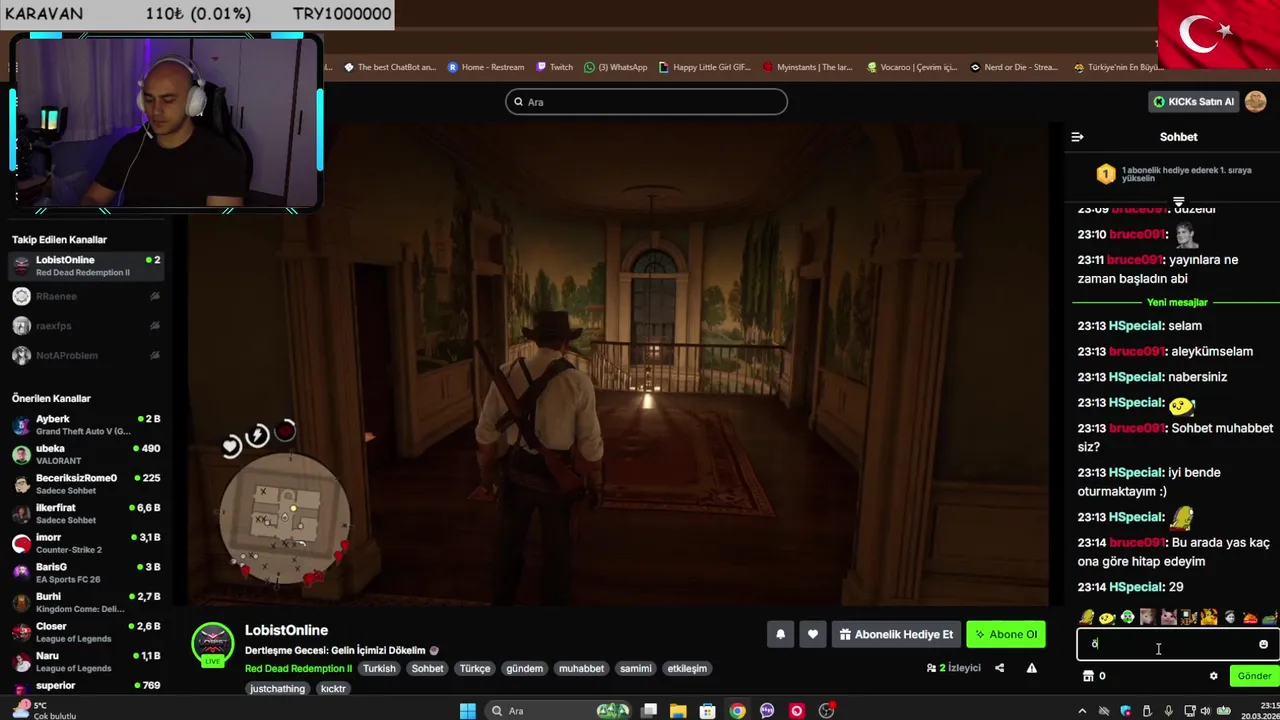Open the purple chat app taskbar icon
This screenshot has width=1280, height=720.
(x=767, y=711)
